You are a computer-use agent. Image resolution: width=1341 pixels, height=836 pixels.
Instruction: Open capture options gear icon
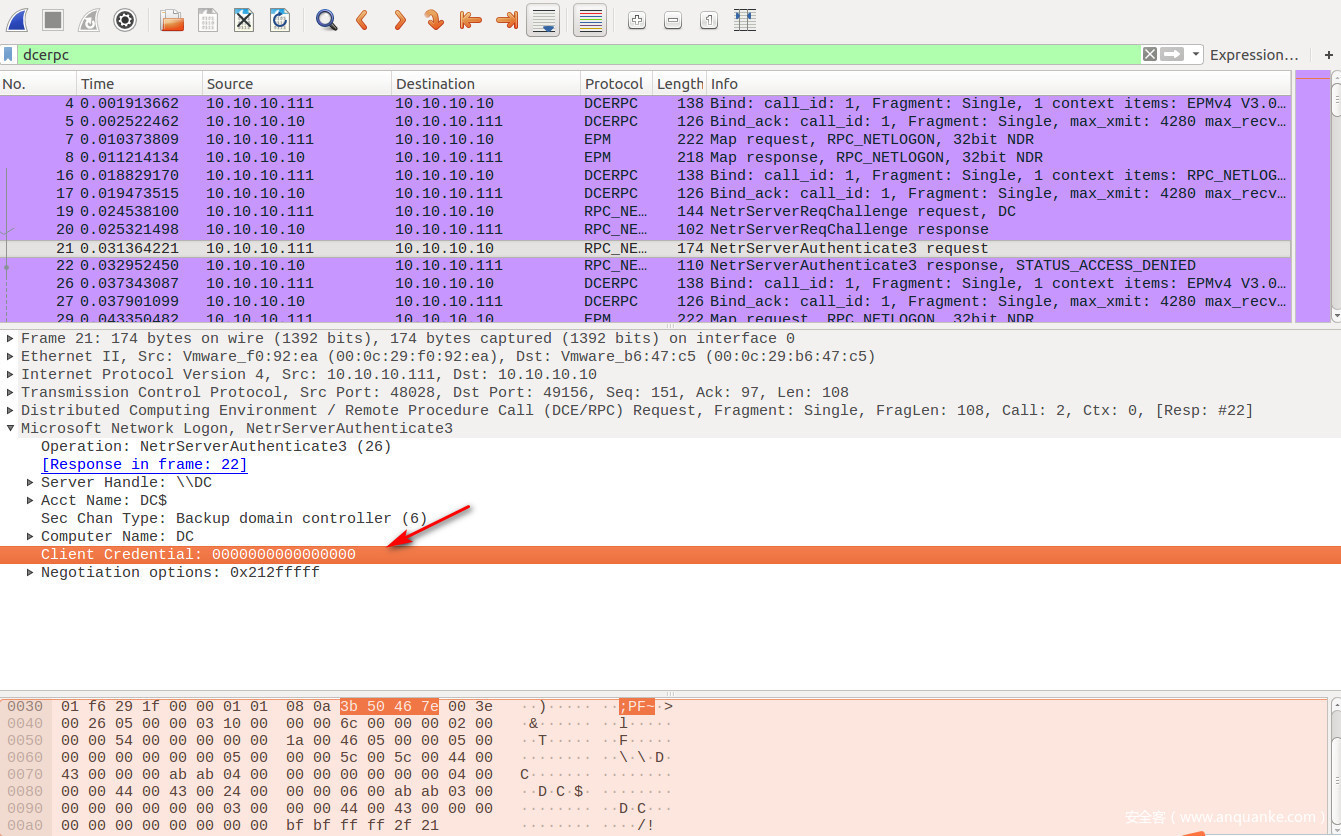(x=125, y=20)
